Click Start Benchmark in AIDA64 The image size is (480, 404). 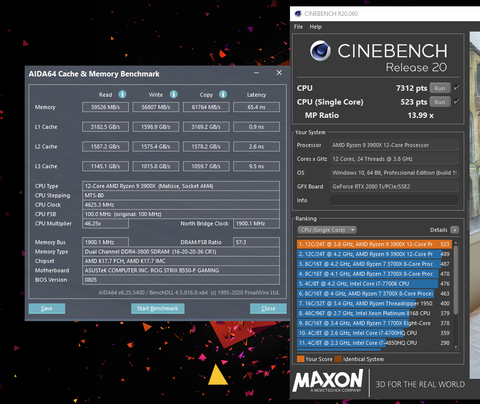click(158, 308)
